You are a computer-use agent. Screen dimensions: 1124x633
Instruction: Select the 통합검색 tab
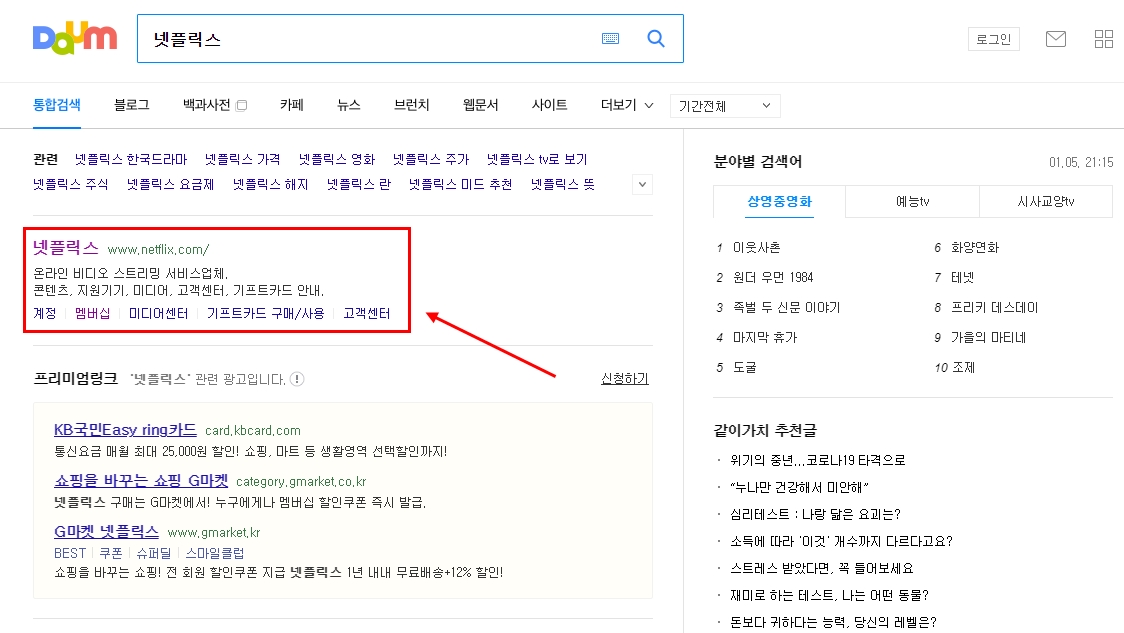click(57, 105)
